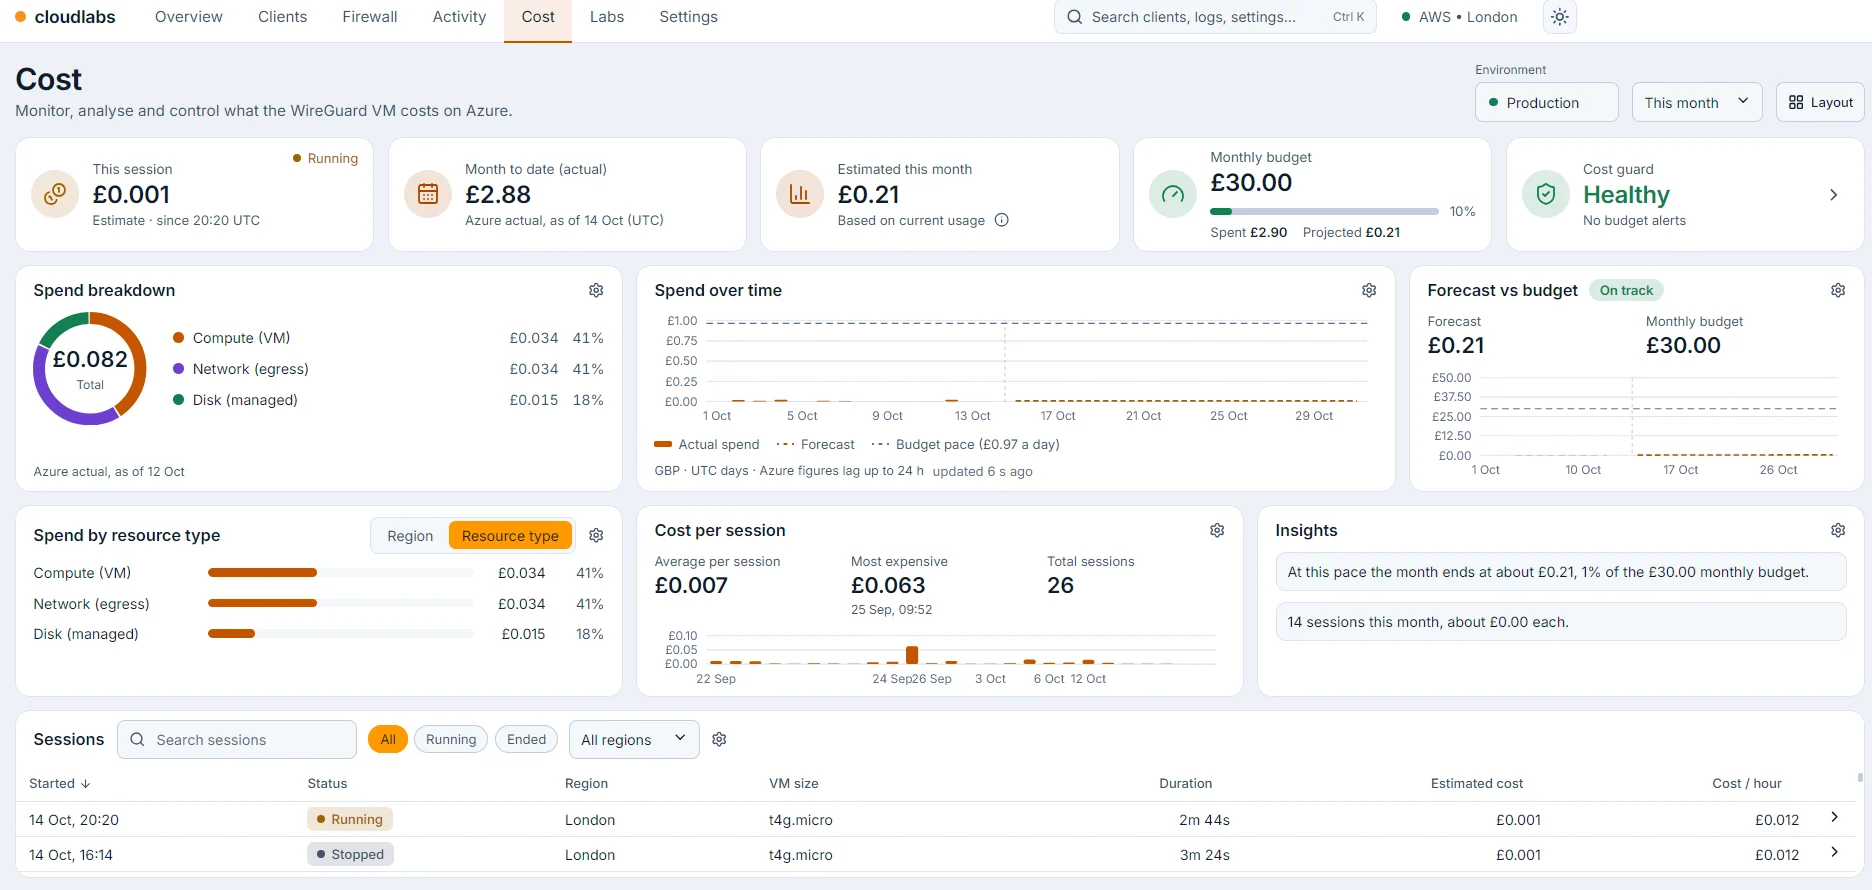Go to the Firewall tab

tap(370, 17)
